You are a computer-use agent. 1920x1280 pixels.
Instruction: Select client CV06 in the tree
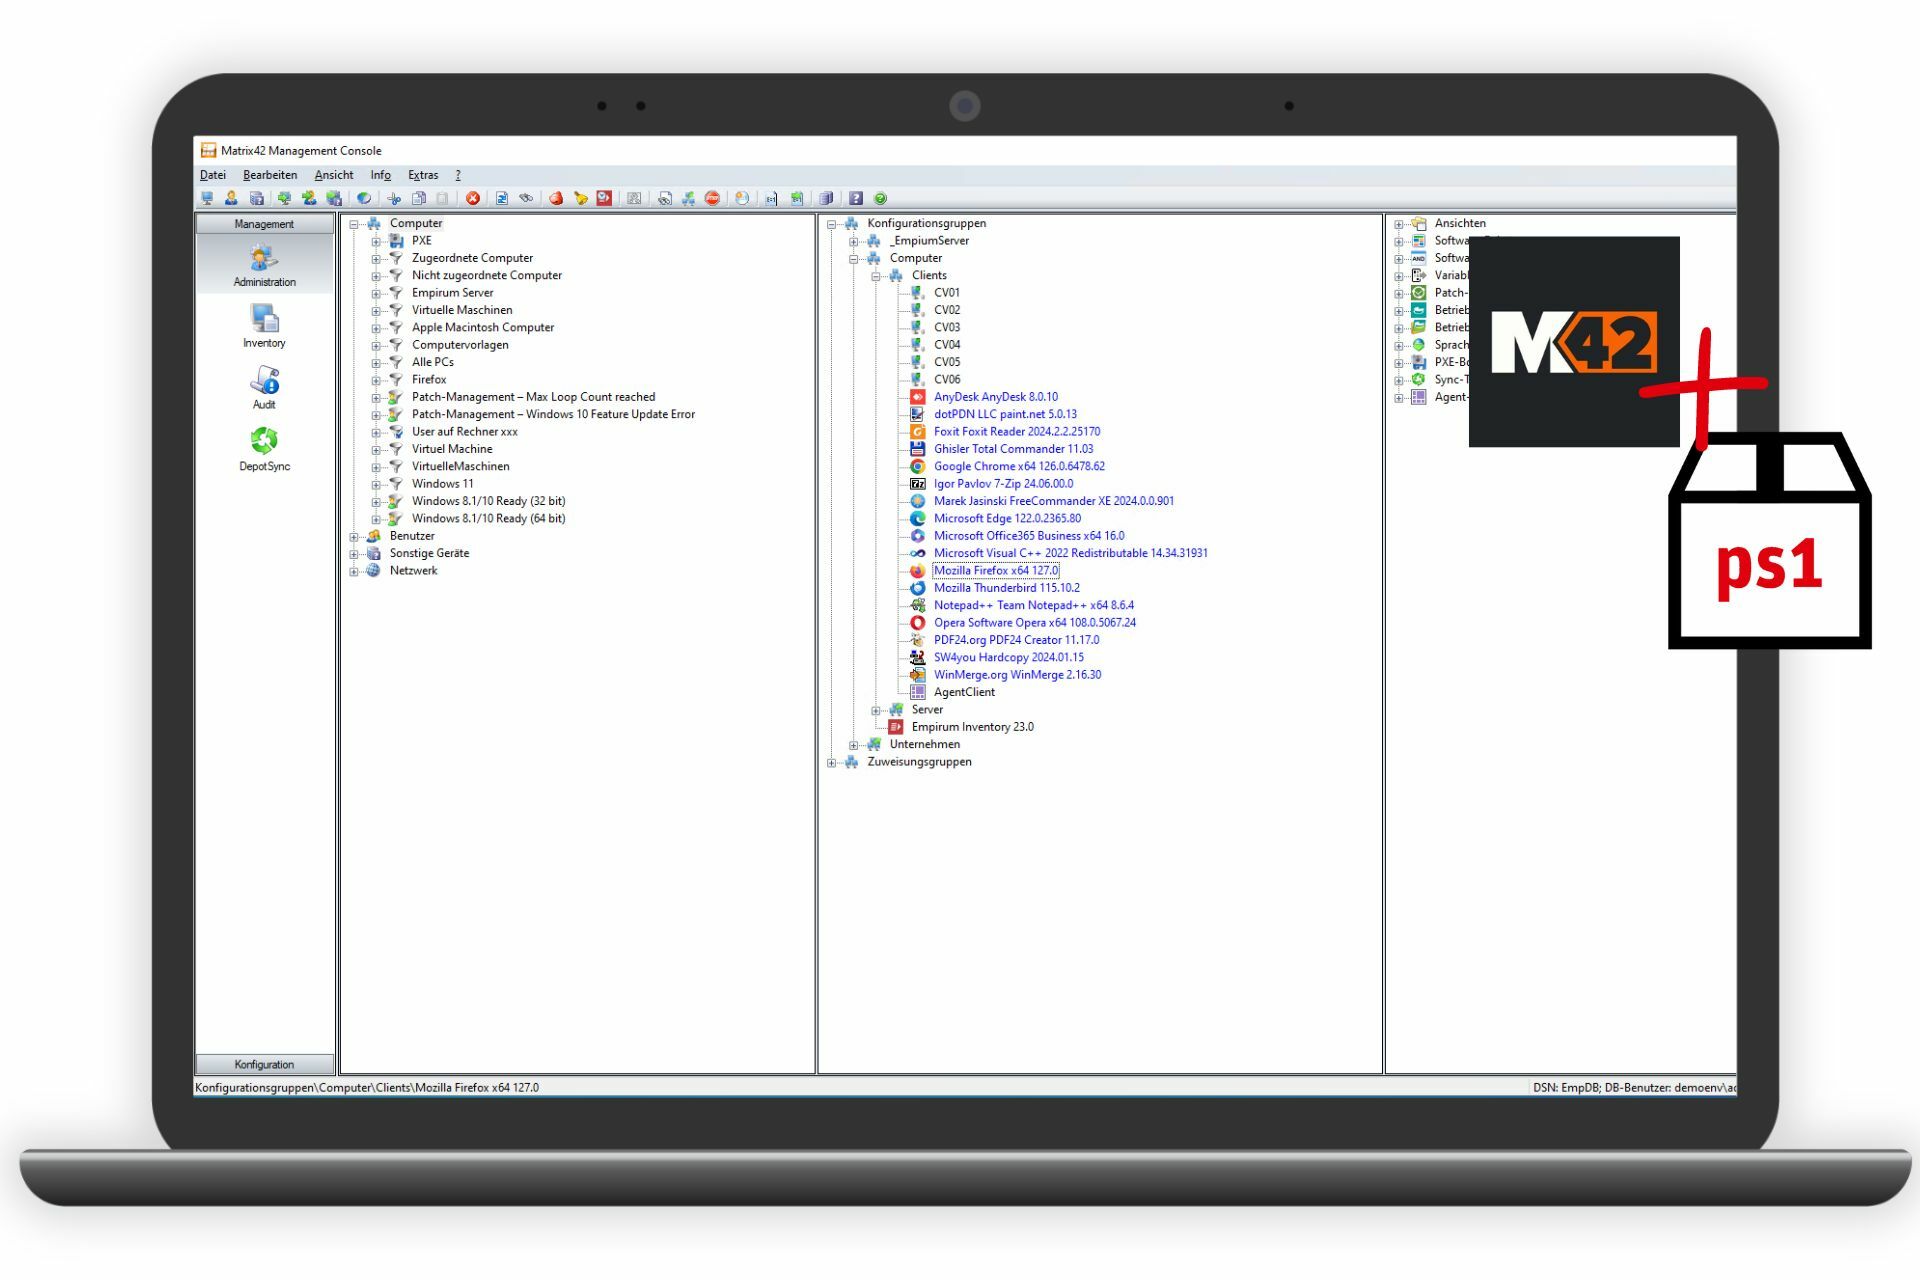[947, 380]
